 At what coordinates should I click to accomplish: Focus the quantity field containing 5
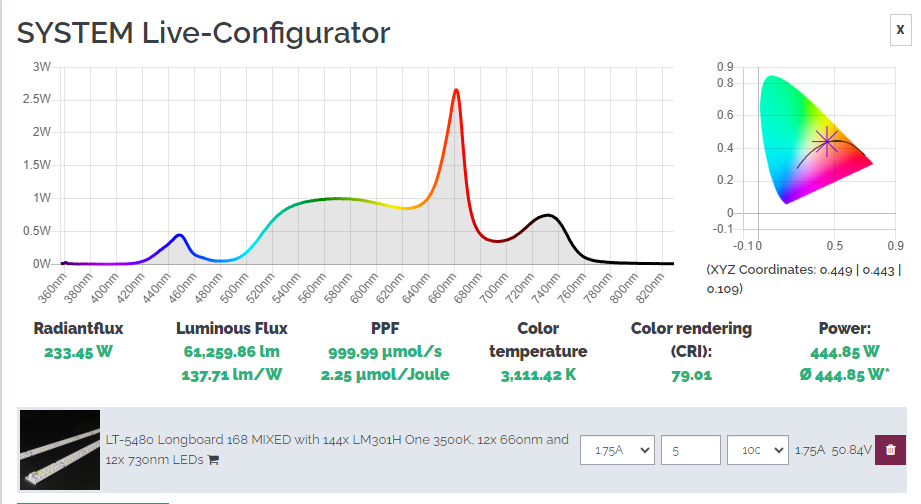[691, 450]
